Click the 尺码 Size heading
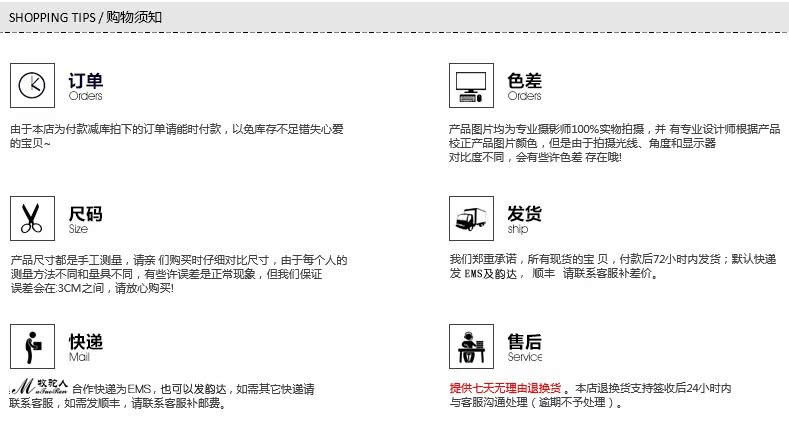 click(x=86, y=220)
